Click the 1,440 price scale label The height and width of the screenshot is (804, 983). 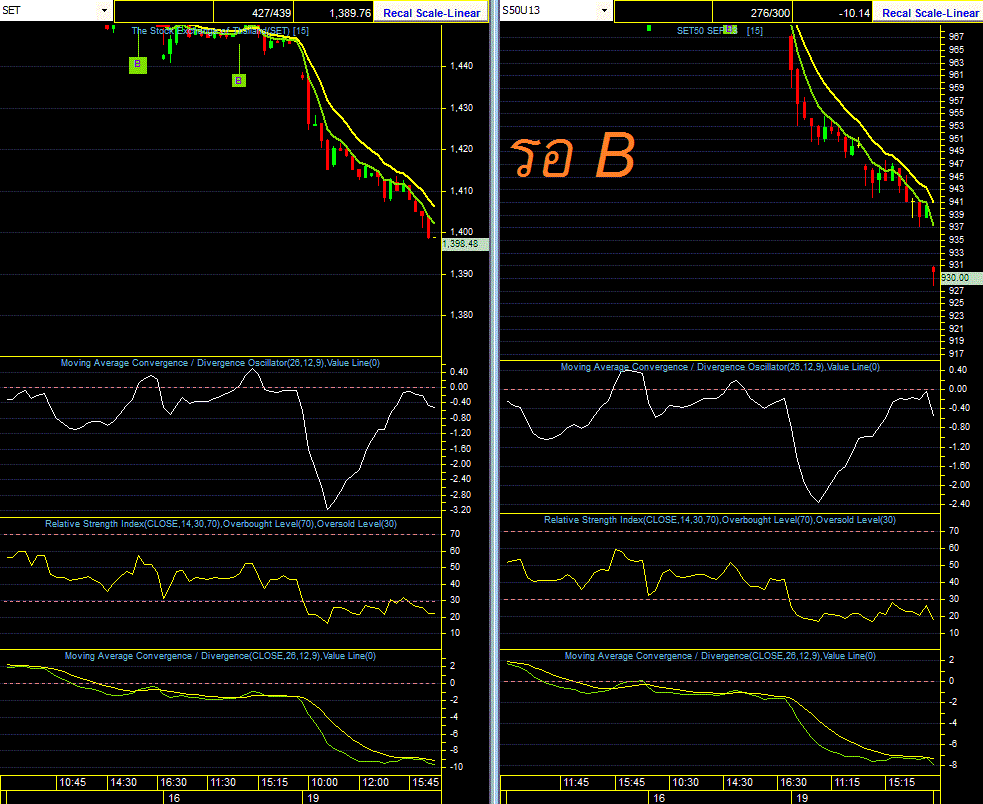coord(461,66)
